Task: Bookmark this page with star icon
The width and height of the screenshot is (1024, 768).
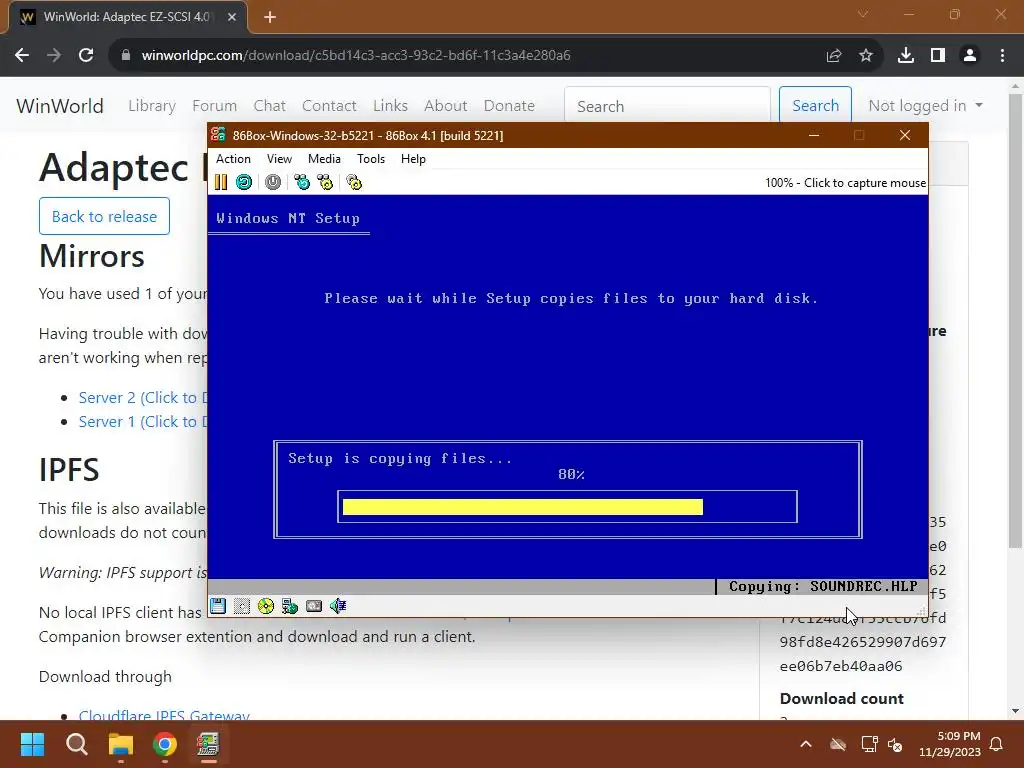Action: coord(866,56)
